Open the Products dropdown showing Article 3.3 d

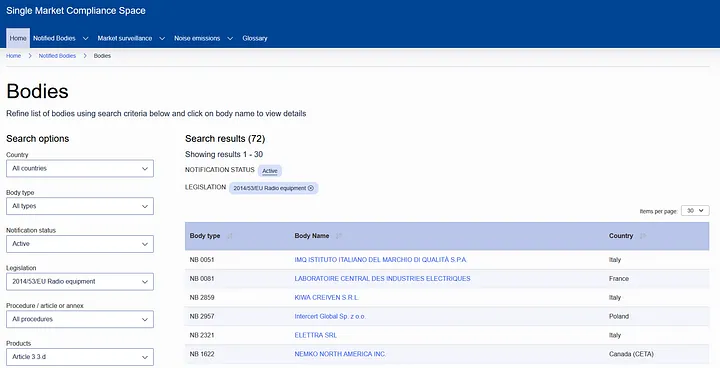click(80, 357)
